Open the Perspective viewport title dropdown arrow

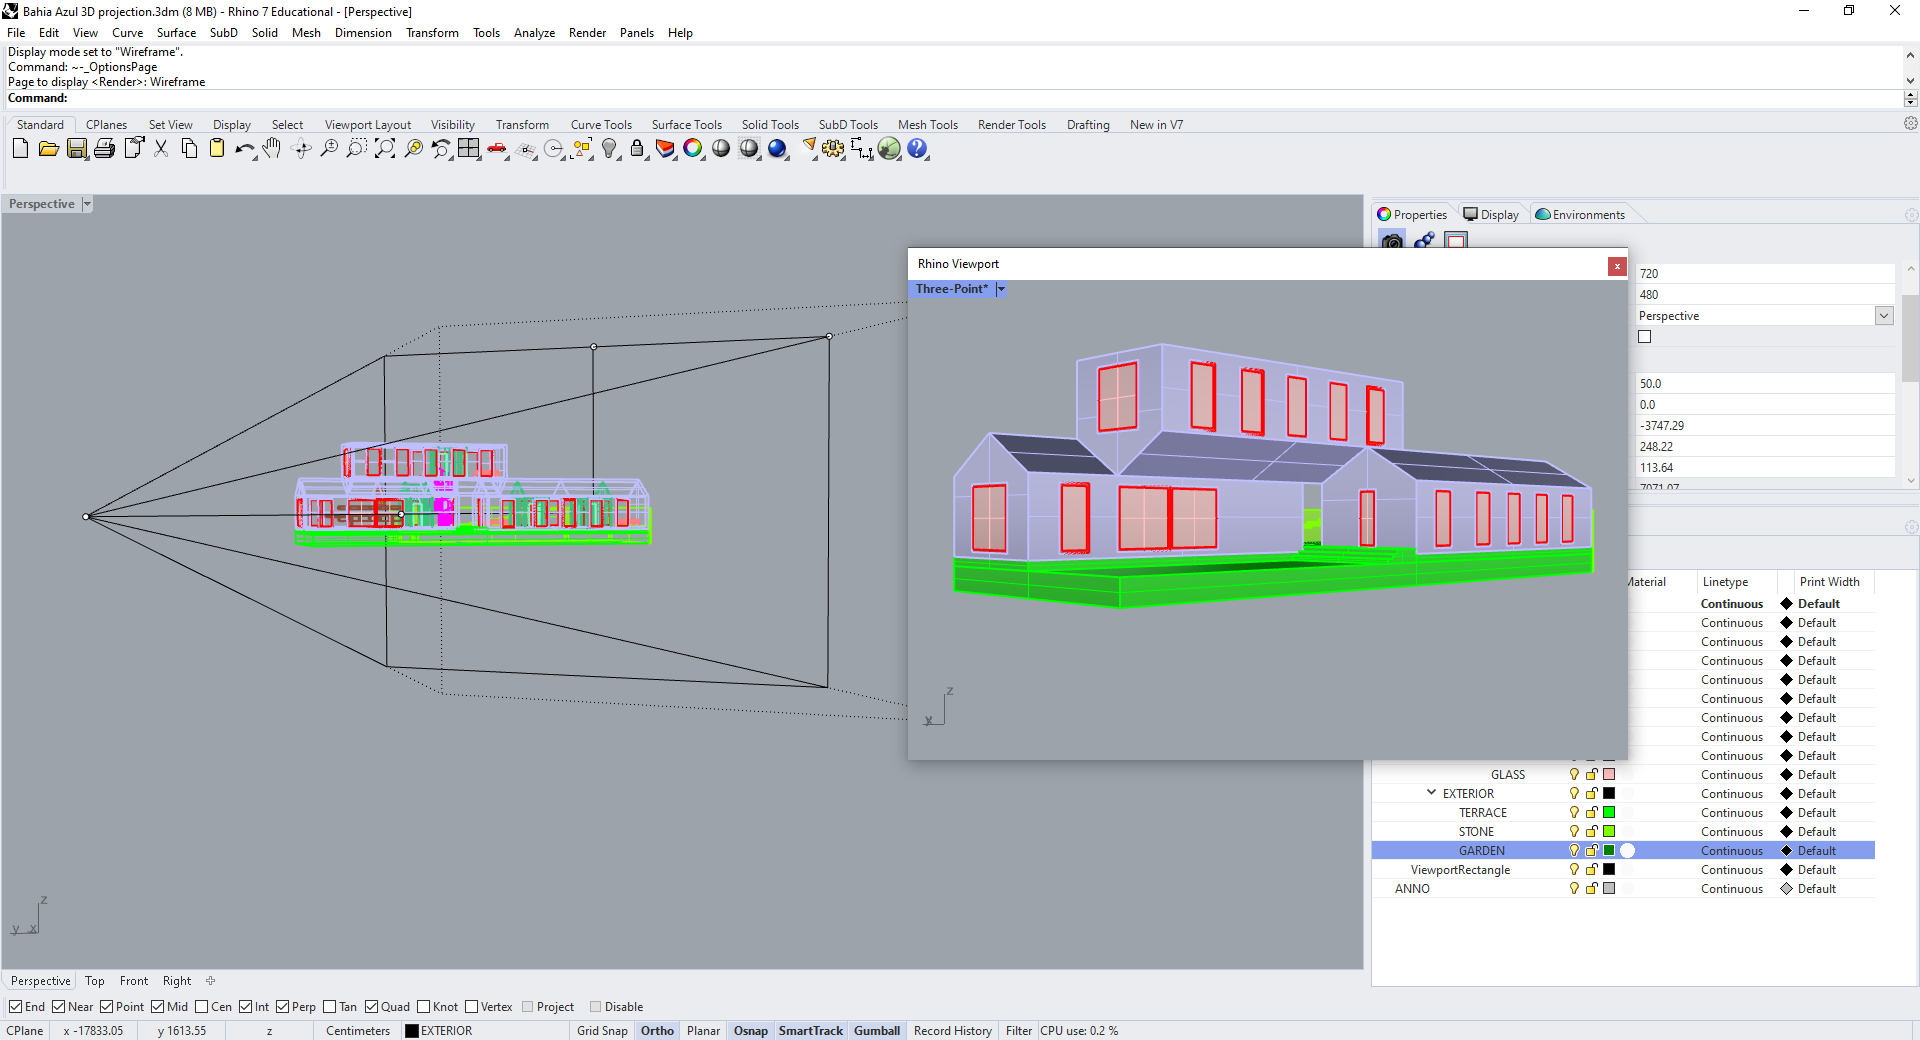(87, 204)
